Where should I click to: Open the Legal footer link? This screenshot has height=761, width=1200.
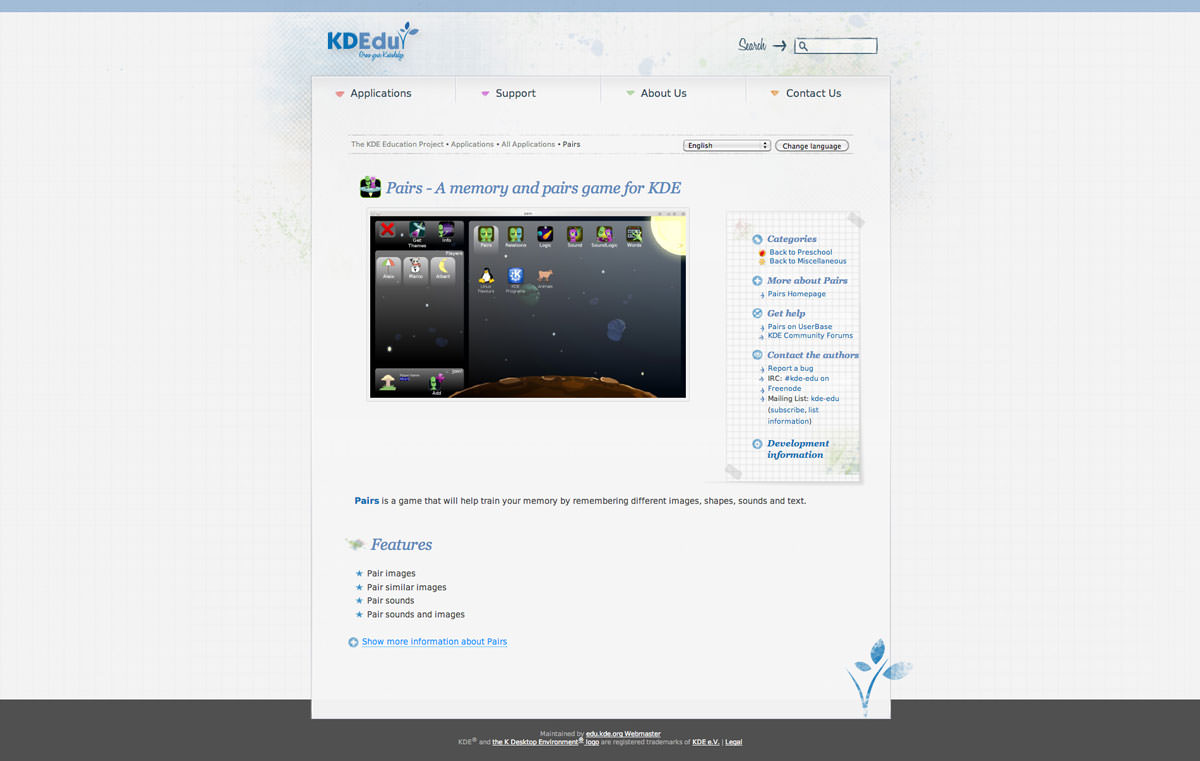click(734, 742)
